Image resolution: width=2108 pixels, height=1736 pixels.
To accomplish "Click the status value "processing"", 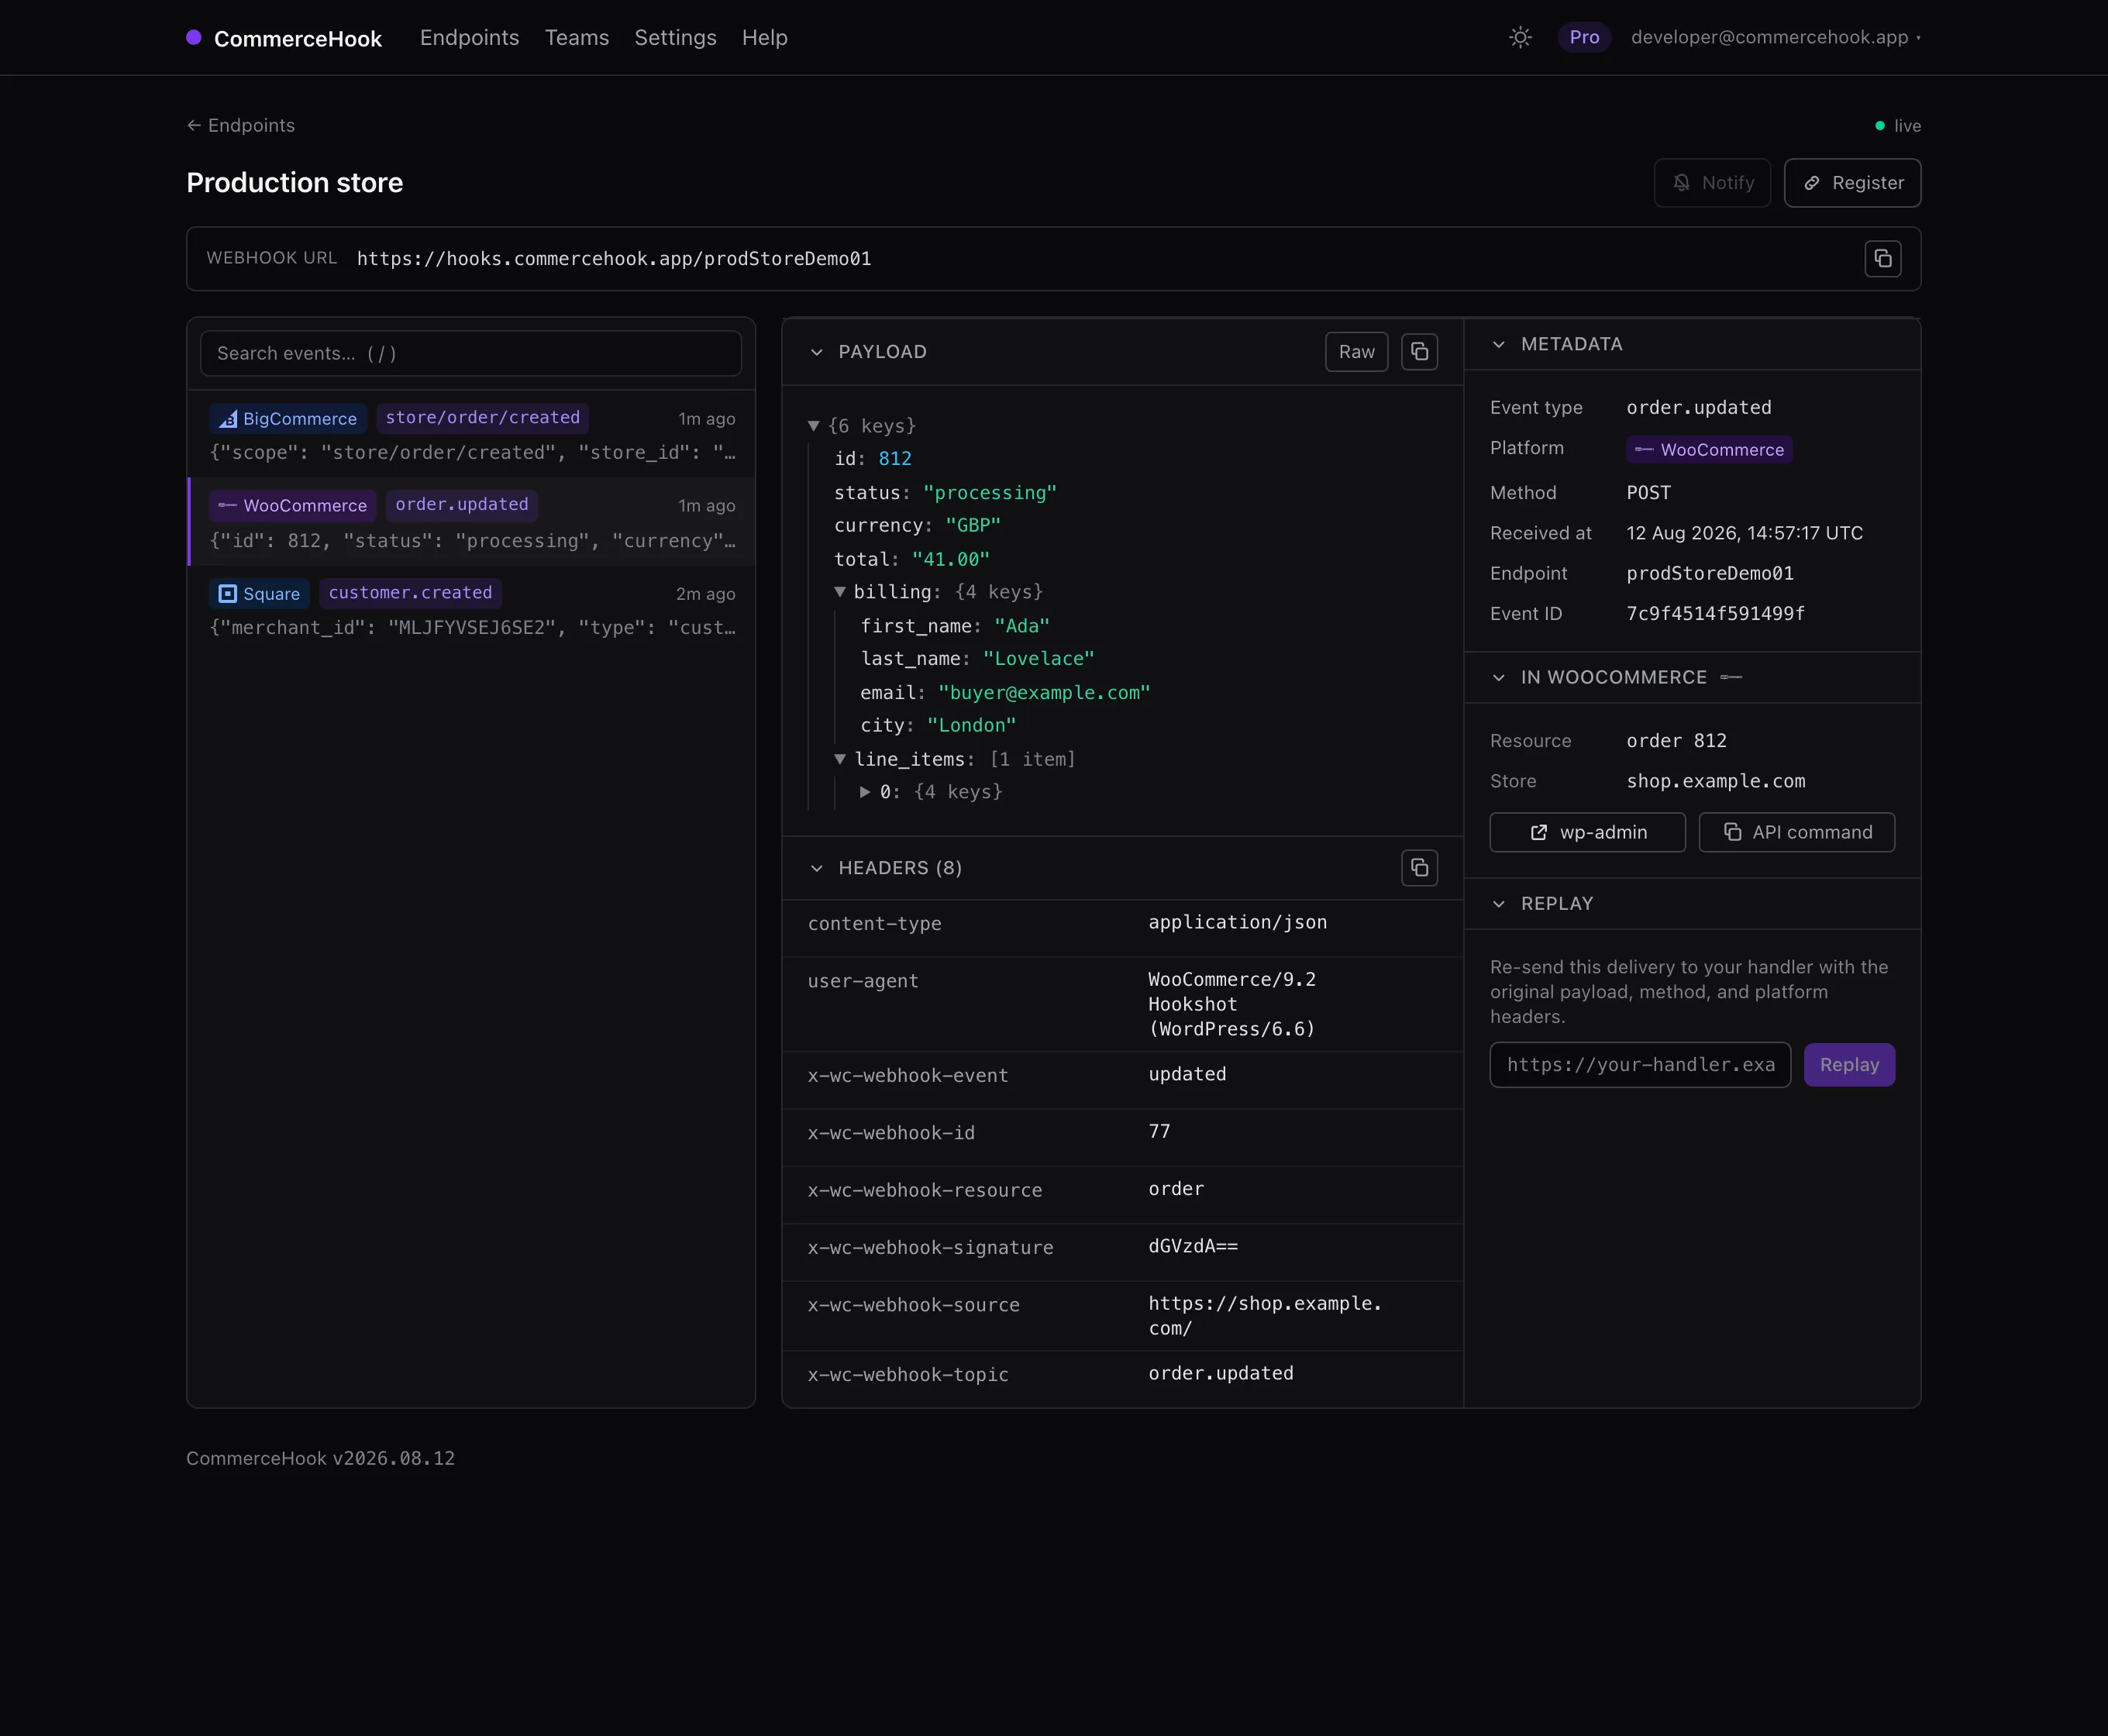I will pos(990,493).
